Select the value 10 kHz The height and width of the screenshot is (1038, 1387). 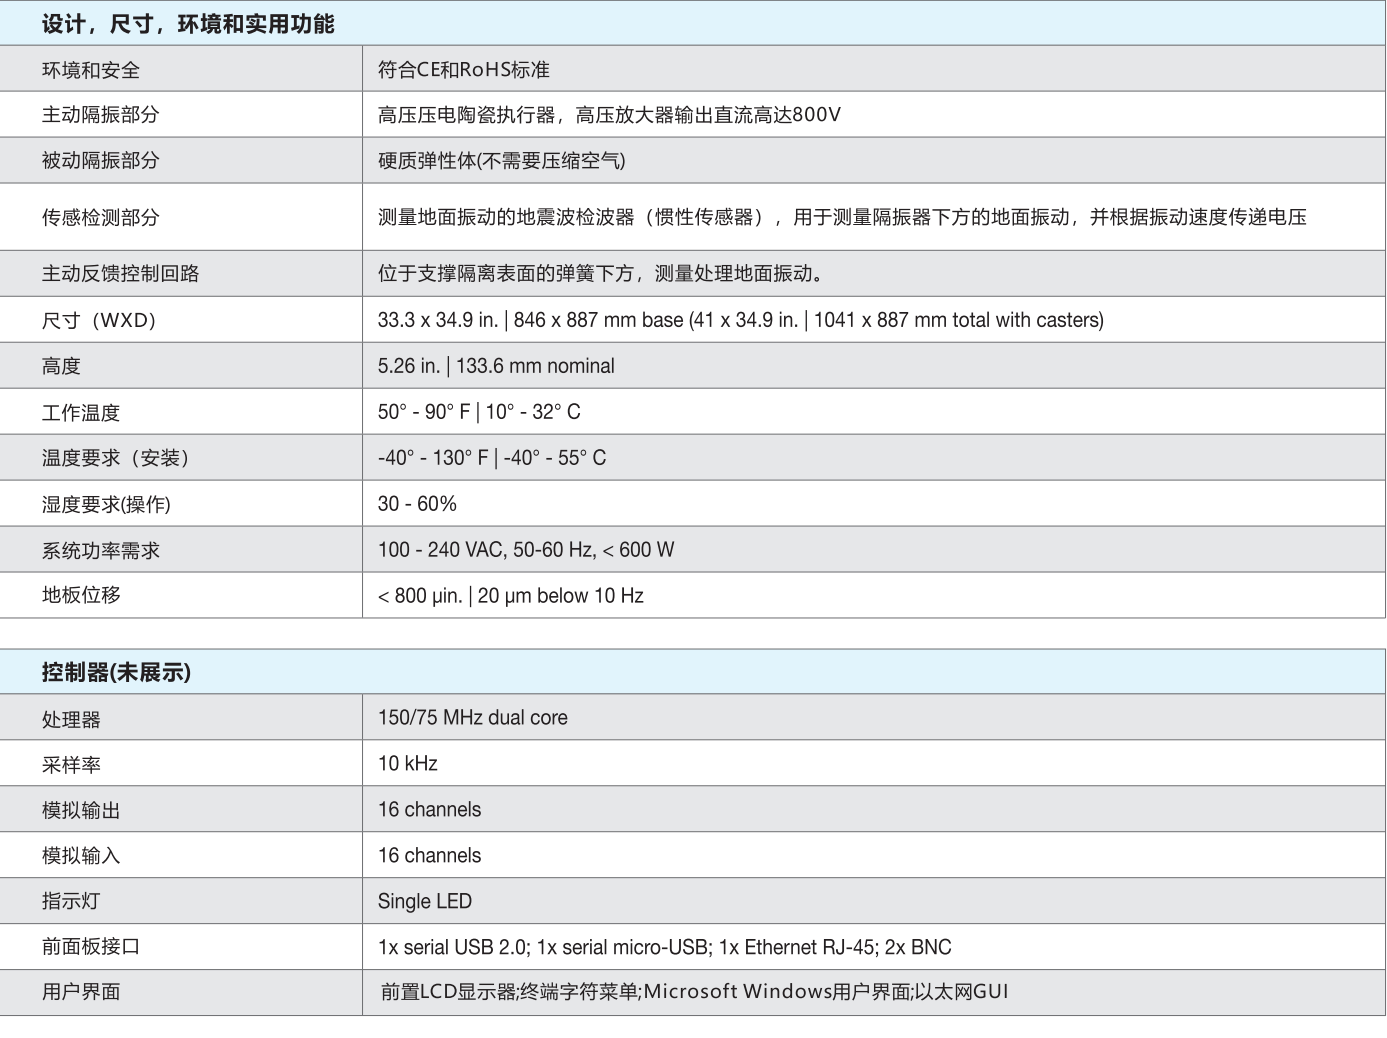(408, 764)
